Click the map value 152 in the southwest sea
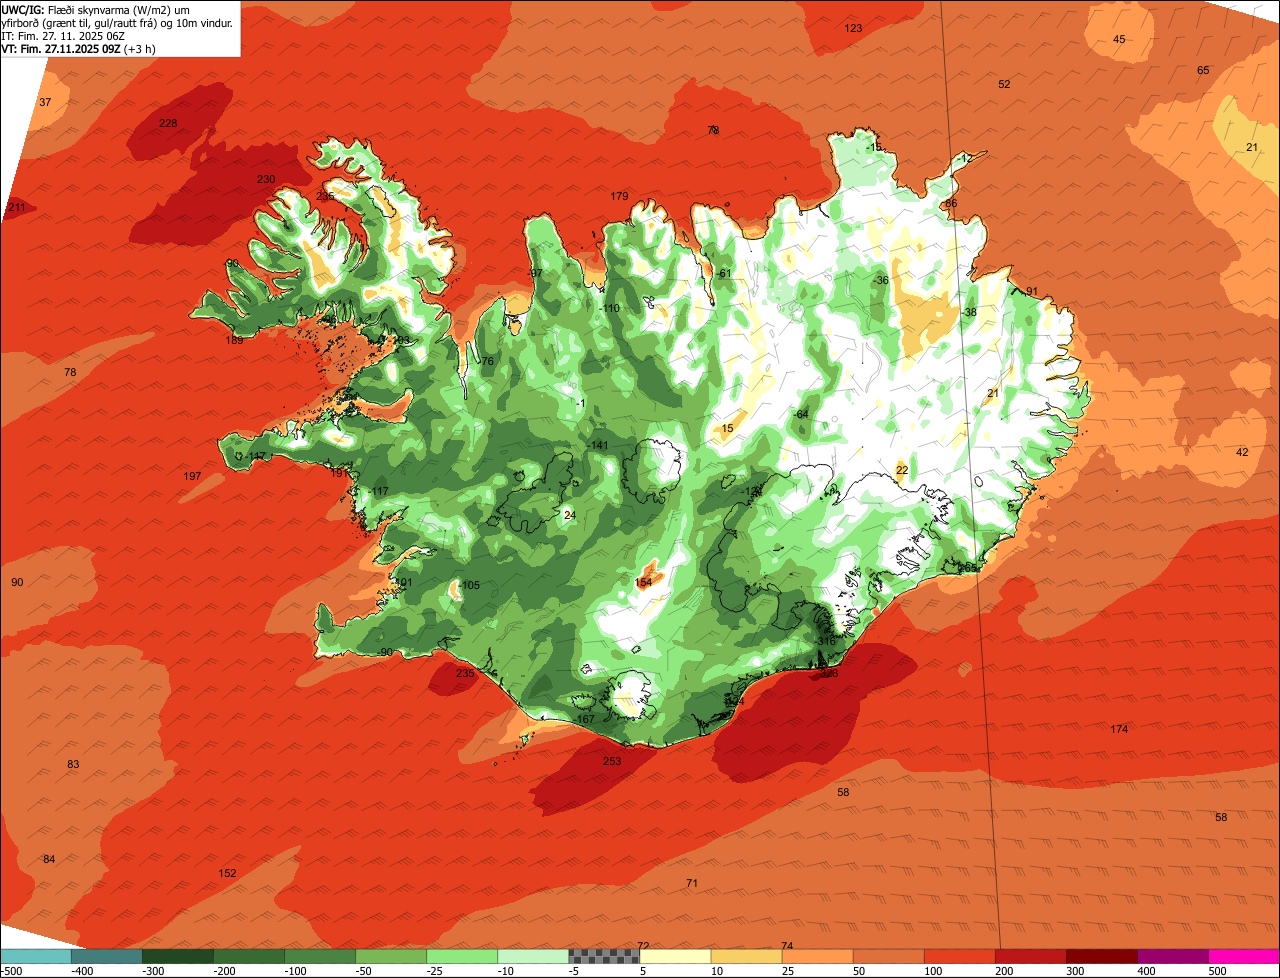 [228, 873]
